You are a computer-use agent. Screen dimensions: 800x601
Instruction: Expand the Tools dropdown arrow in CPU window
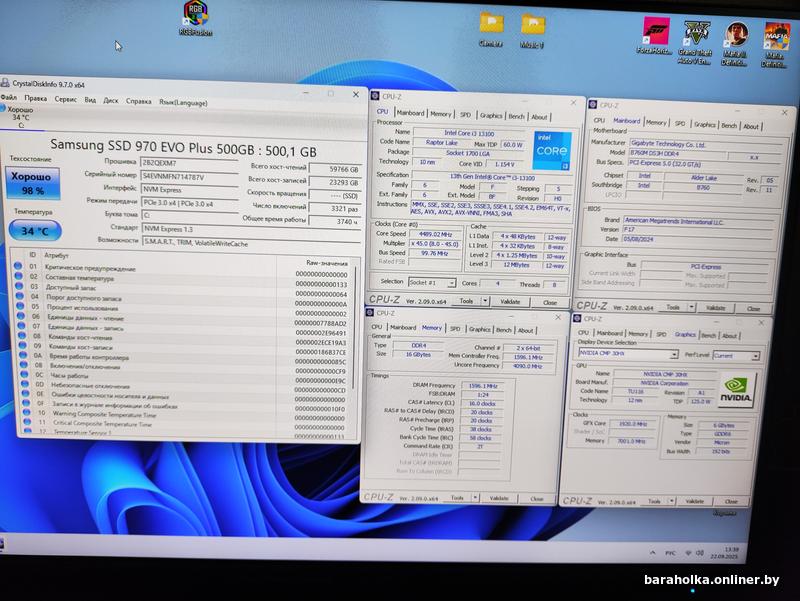click(487, 301)
